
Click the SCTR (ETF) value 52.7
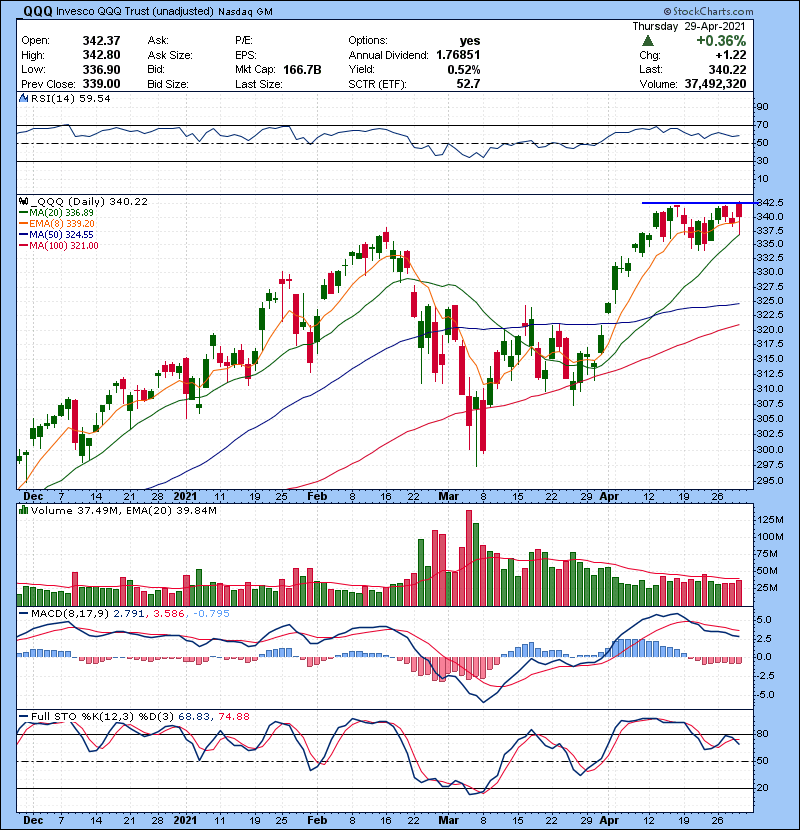click(x=469, y=84)
